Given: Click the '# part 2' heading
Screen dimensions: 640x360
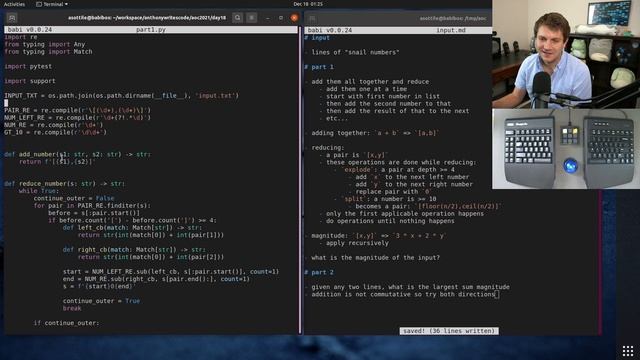Looking at the screenshot, I should tap(319, 272).
